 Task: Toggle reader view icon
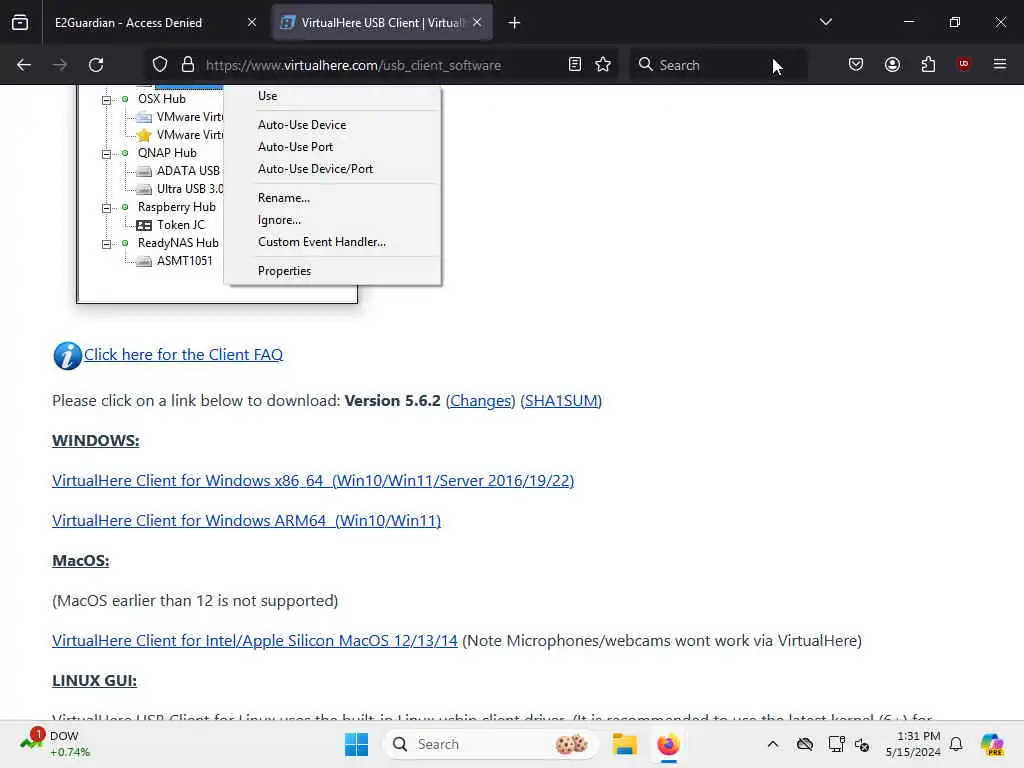[575, 65]
